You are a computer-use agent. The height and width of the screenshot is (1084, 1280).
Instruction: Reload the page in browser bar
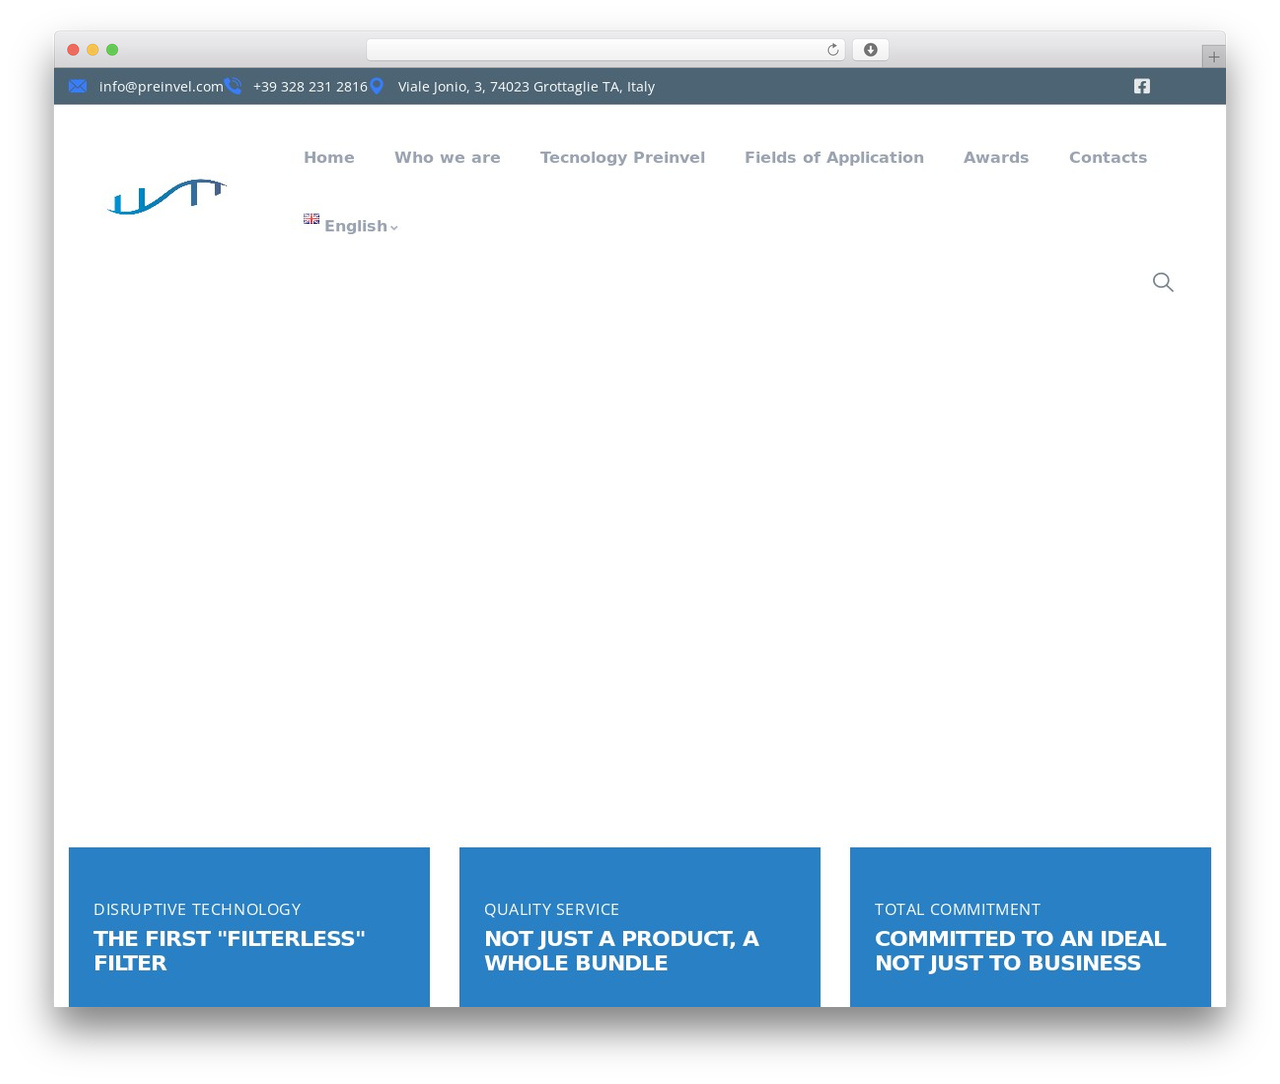(833, 50)
